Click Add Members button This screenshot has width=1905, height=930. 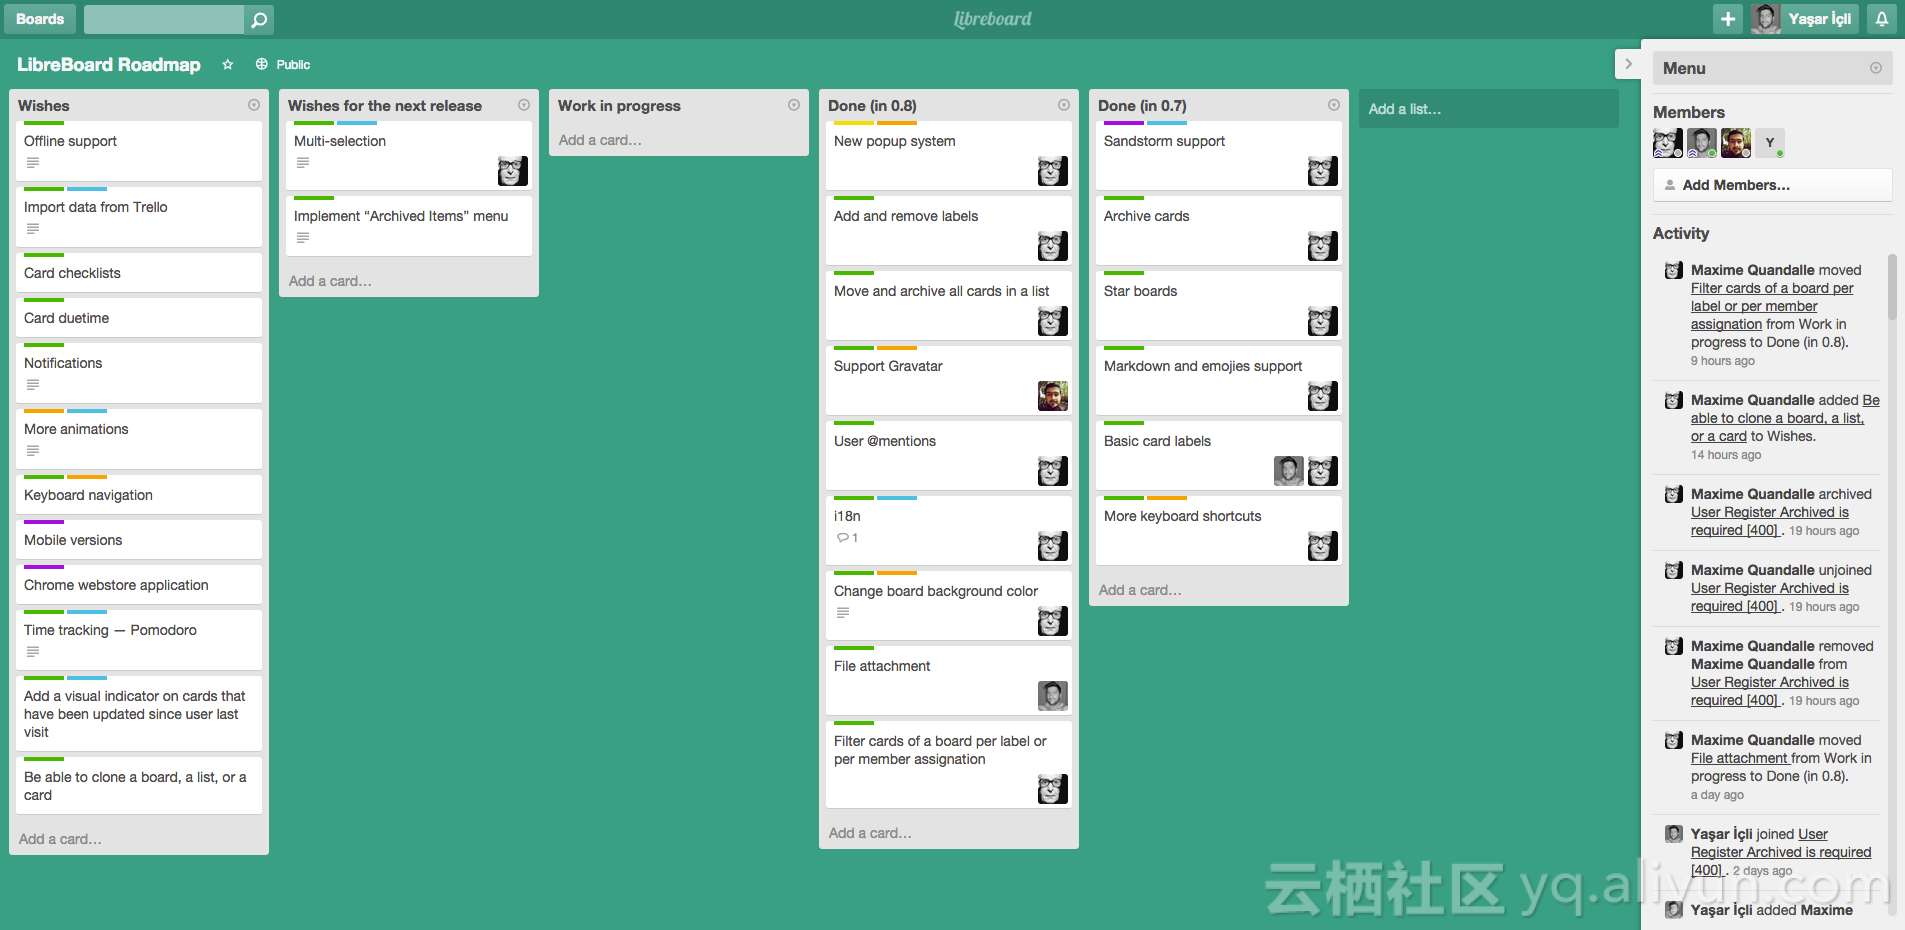coord(1772,185)
